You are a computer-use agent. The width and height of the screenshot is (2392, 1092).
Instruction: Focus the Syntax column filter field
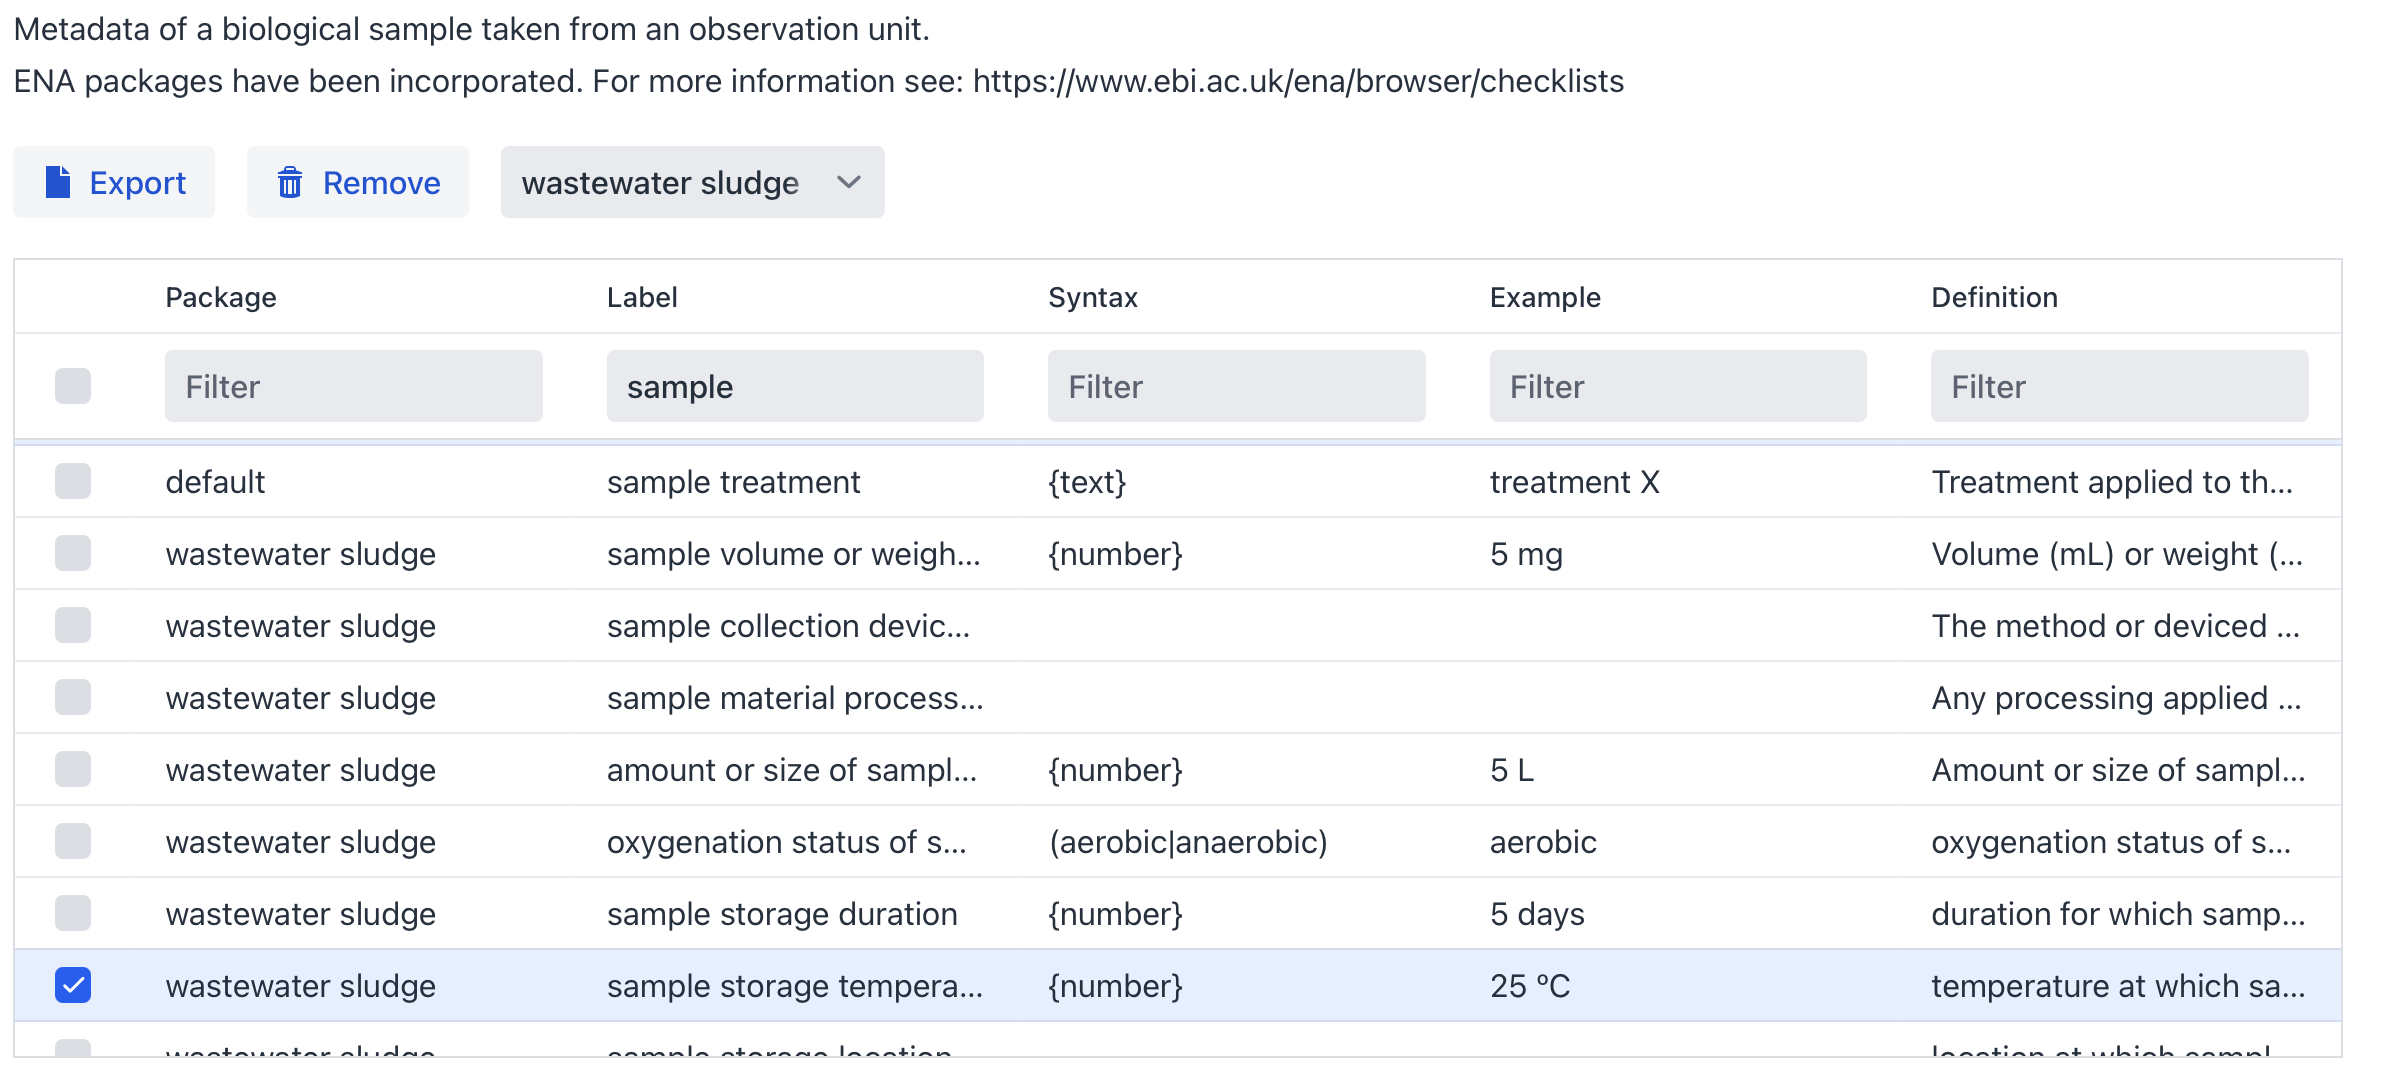[x=1236, y=386]
